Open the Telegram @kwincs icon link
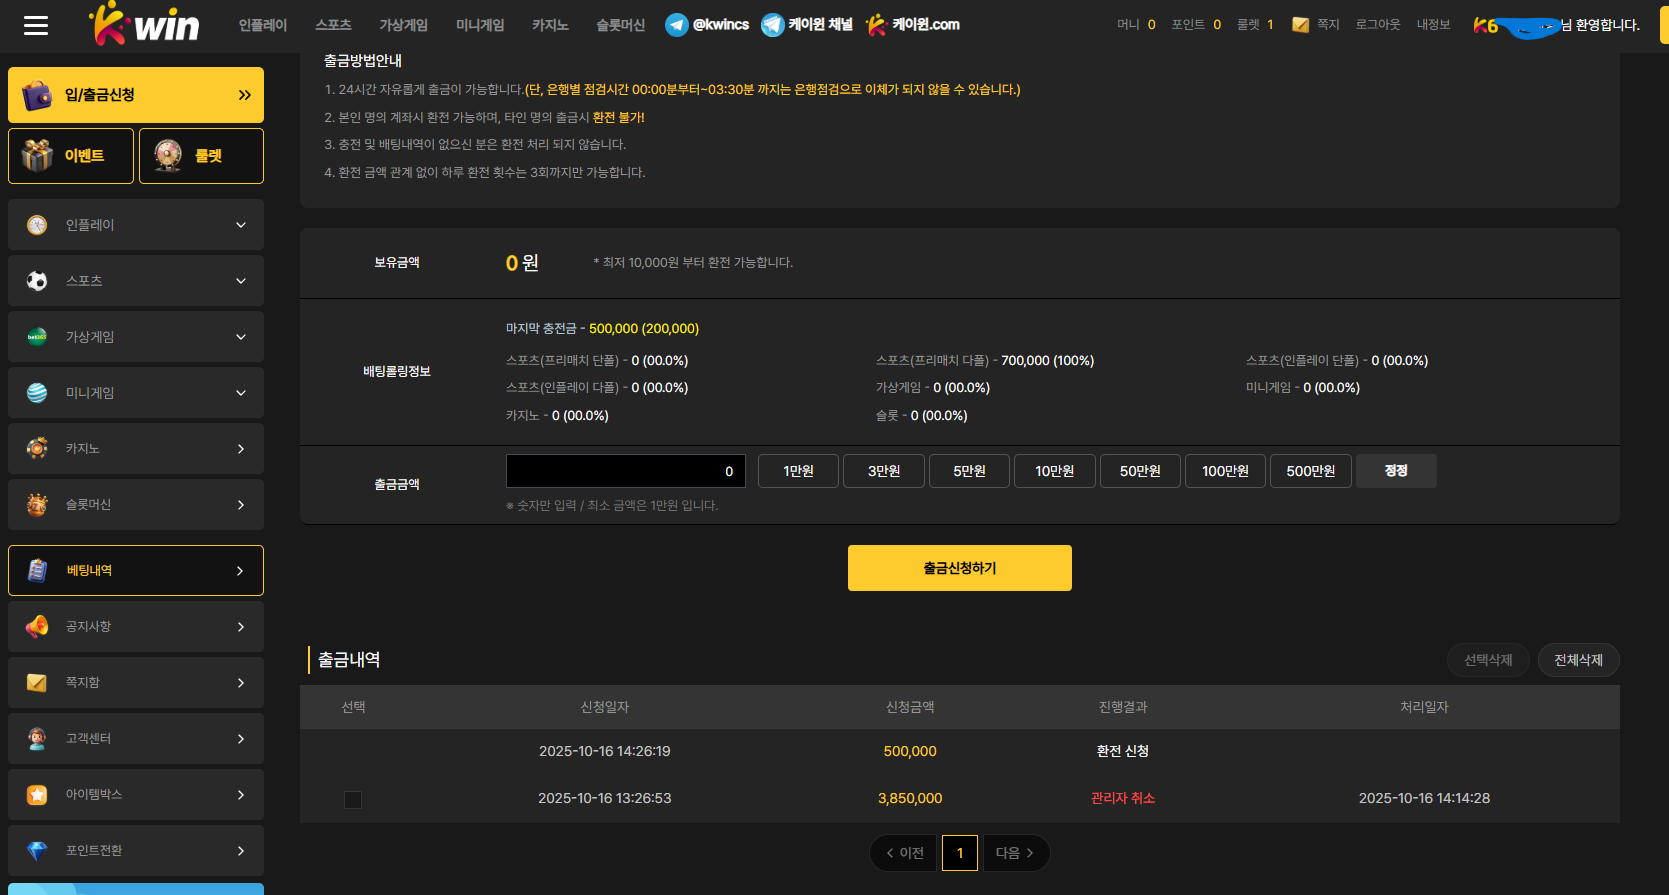 [x=677, y=25]
